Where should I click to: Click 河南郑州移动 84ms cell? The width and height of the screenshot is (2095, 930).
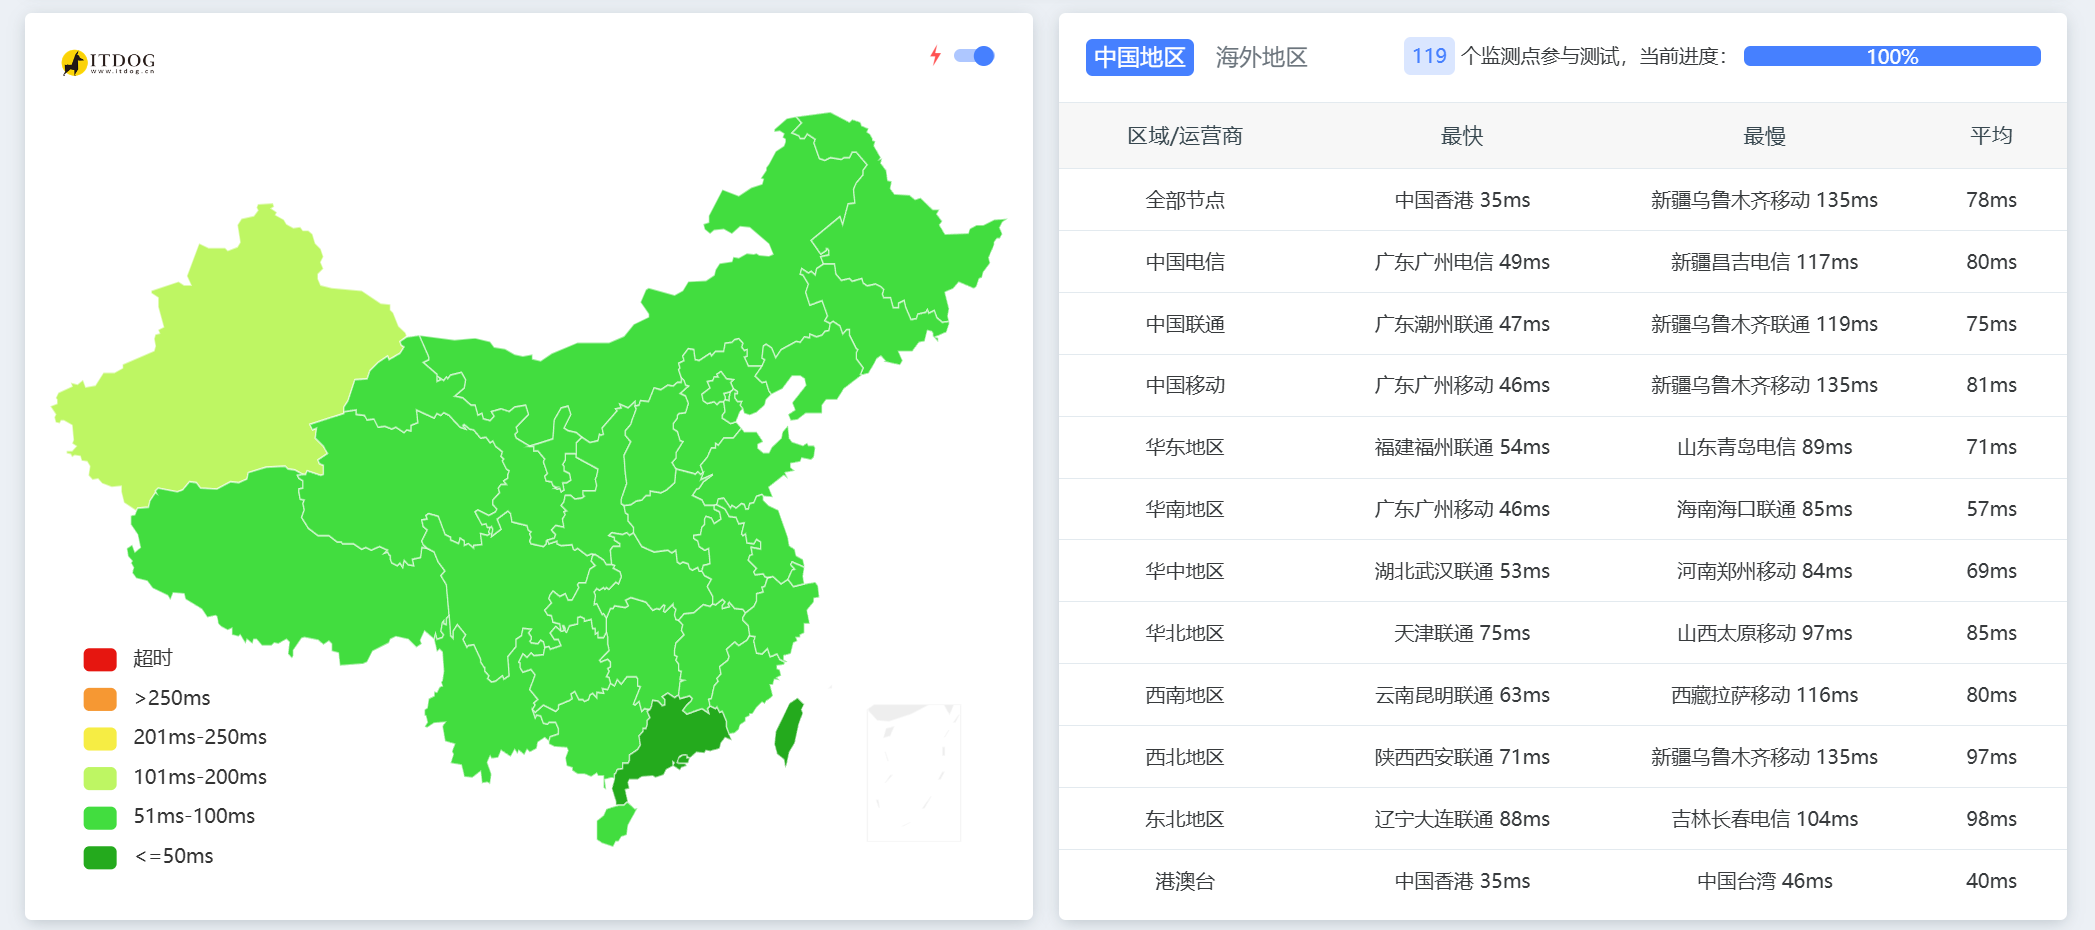click(x=1765, y=571)
